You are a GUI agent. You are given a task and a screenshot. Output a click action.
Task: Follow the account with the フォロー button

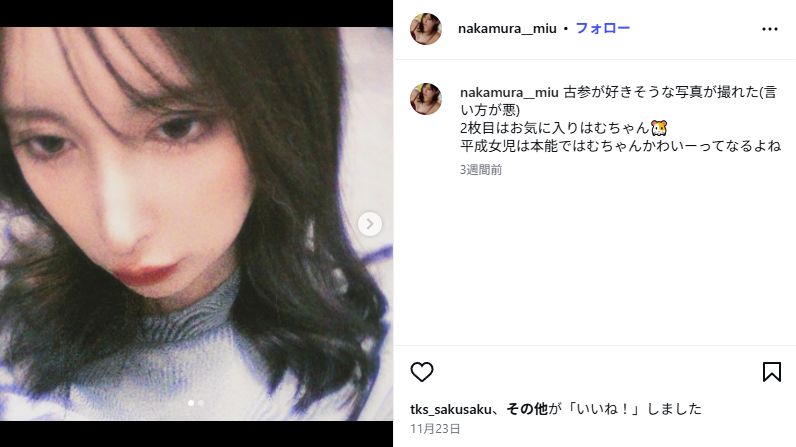[602, 28]
